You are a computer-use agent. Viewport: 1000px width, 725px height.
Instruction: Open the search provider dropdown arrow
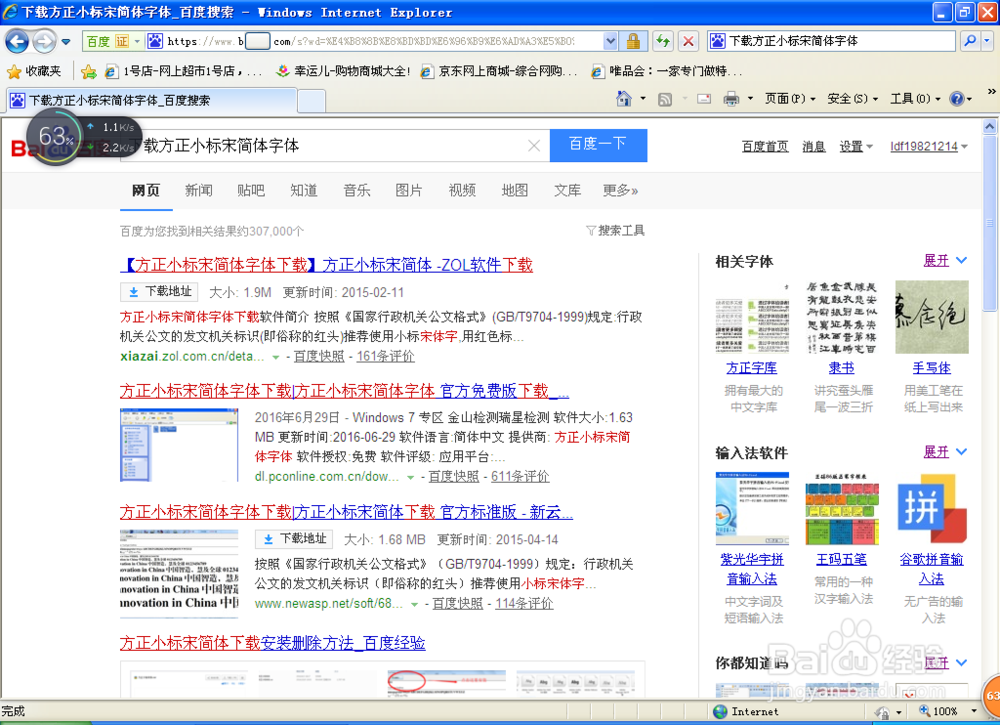click(987, 41)
